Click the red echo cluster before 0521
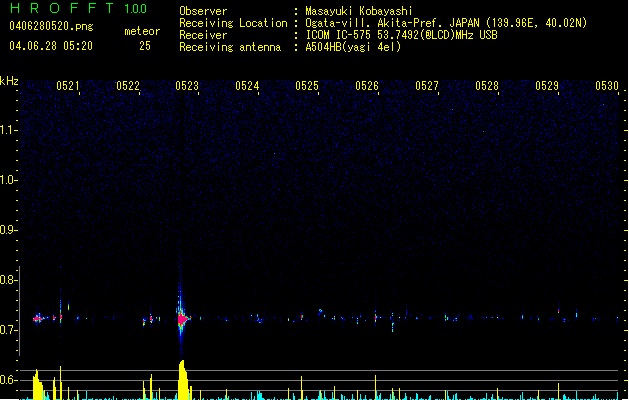 pos(38,319)
